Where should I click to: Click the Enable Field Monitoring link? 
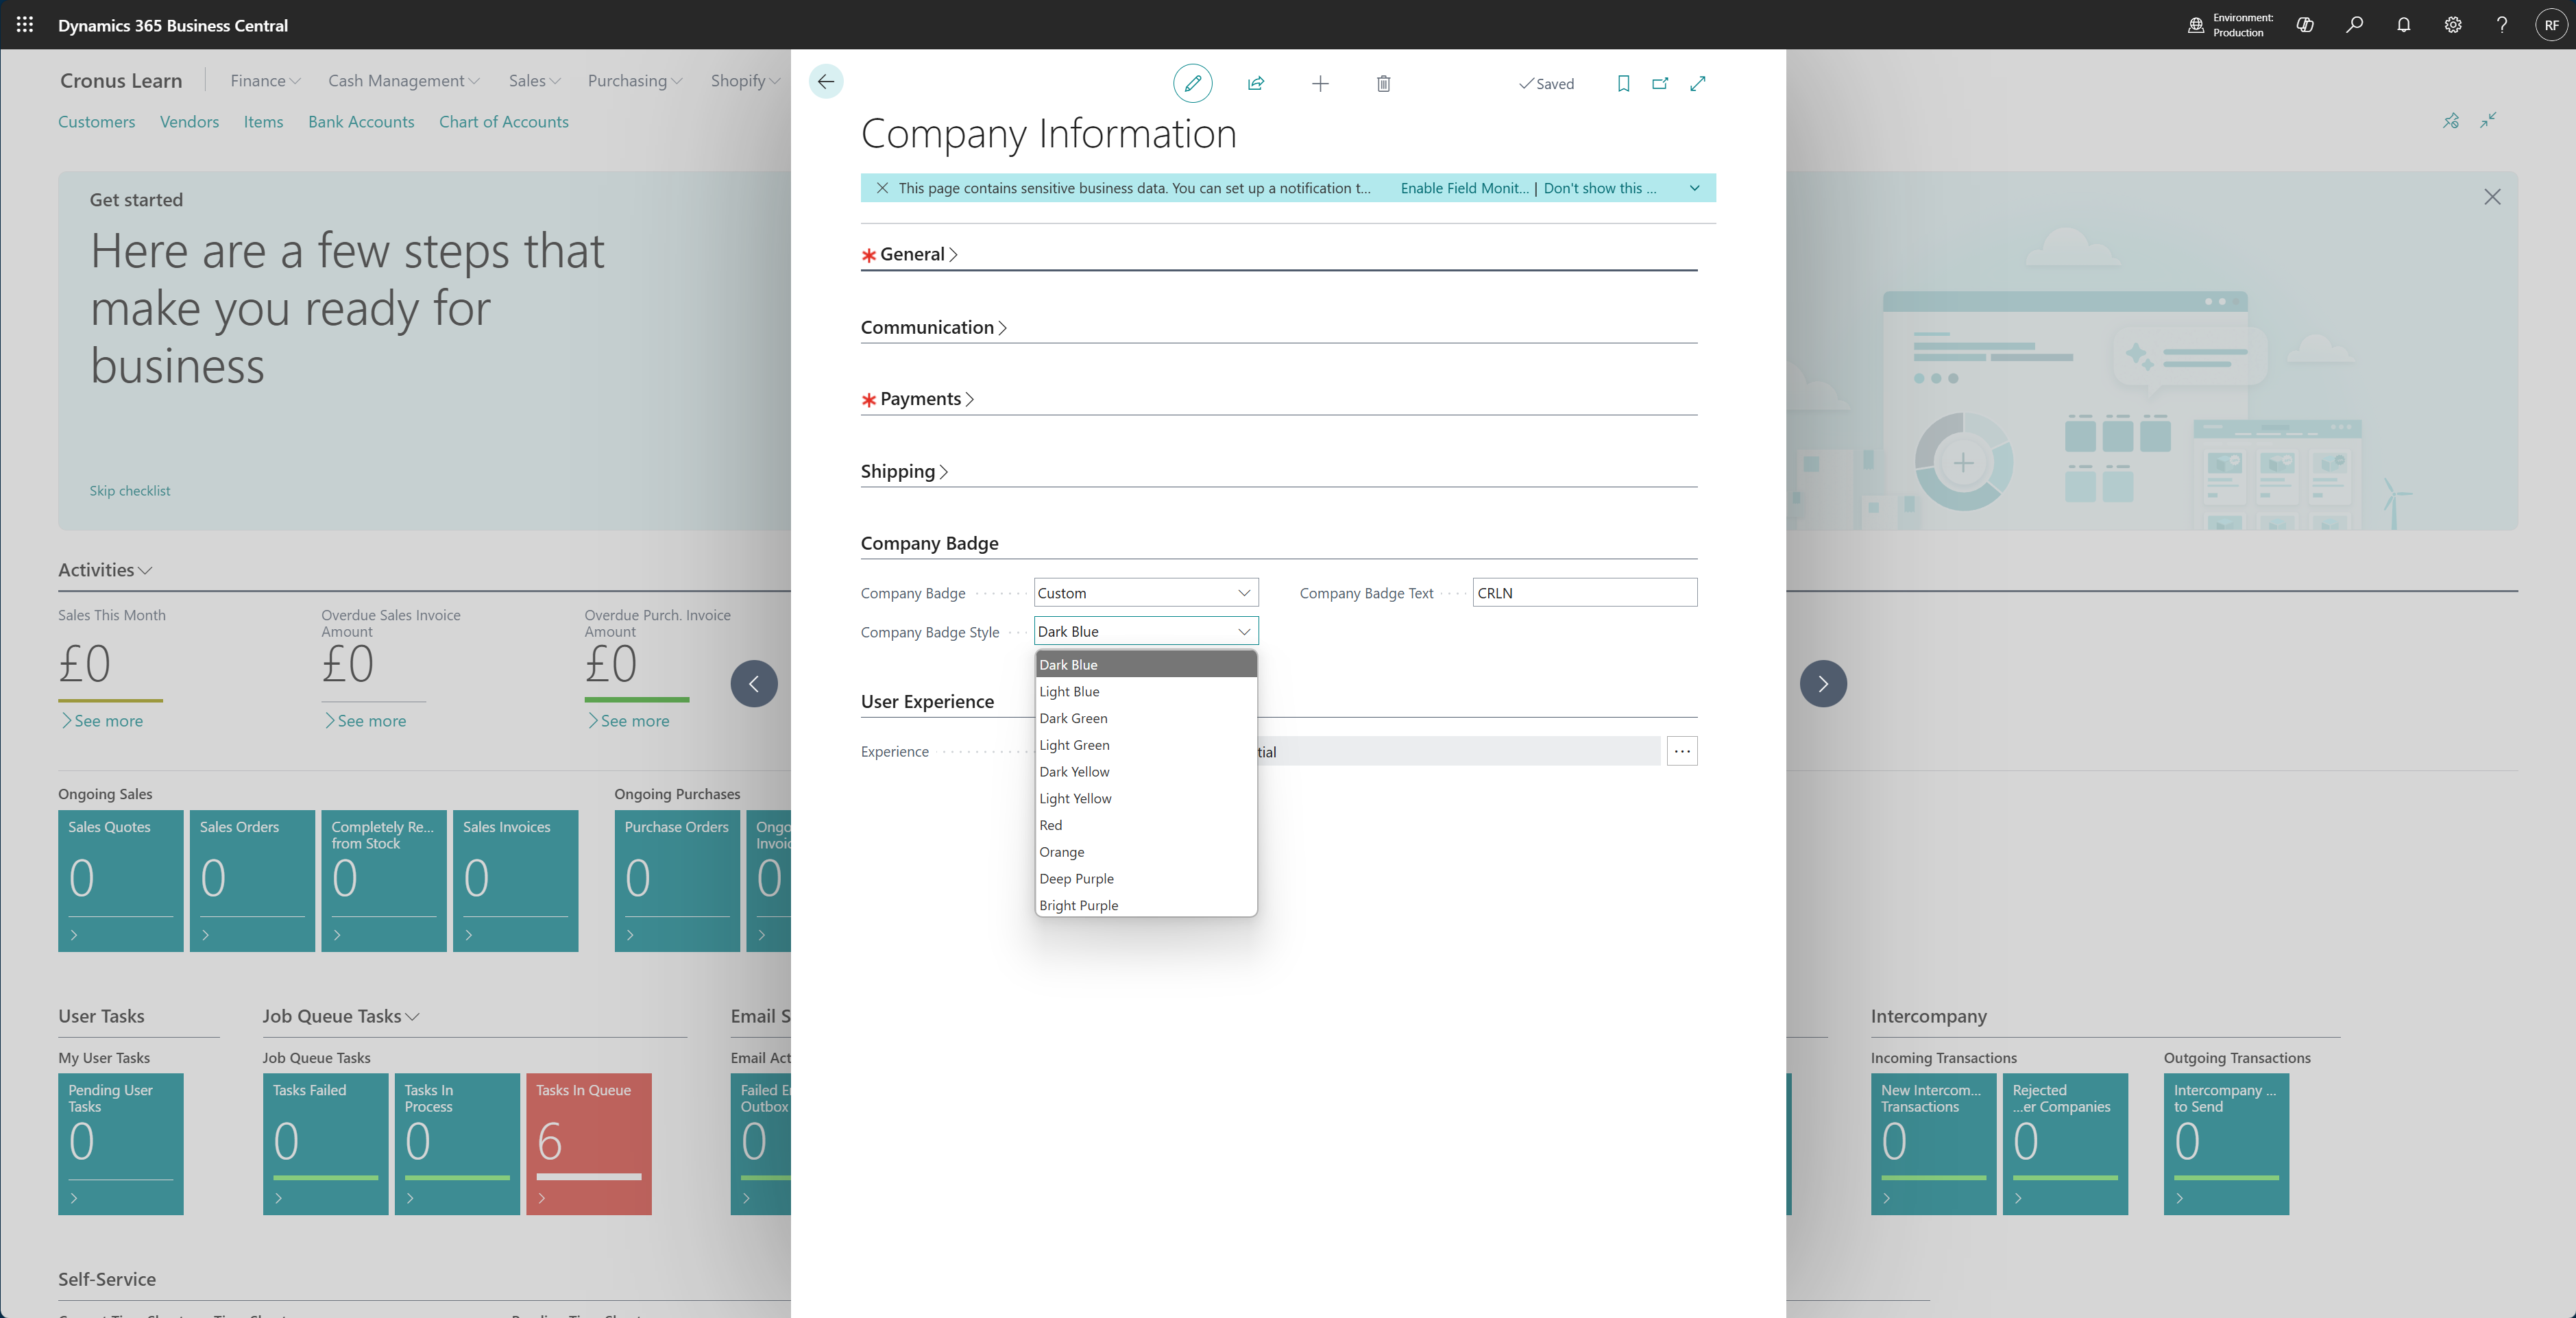pyautogui.click(x=1464, y=188)
